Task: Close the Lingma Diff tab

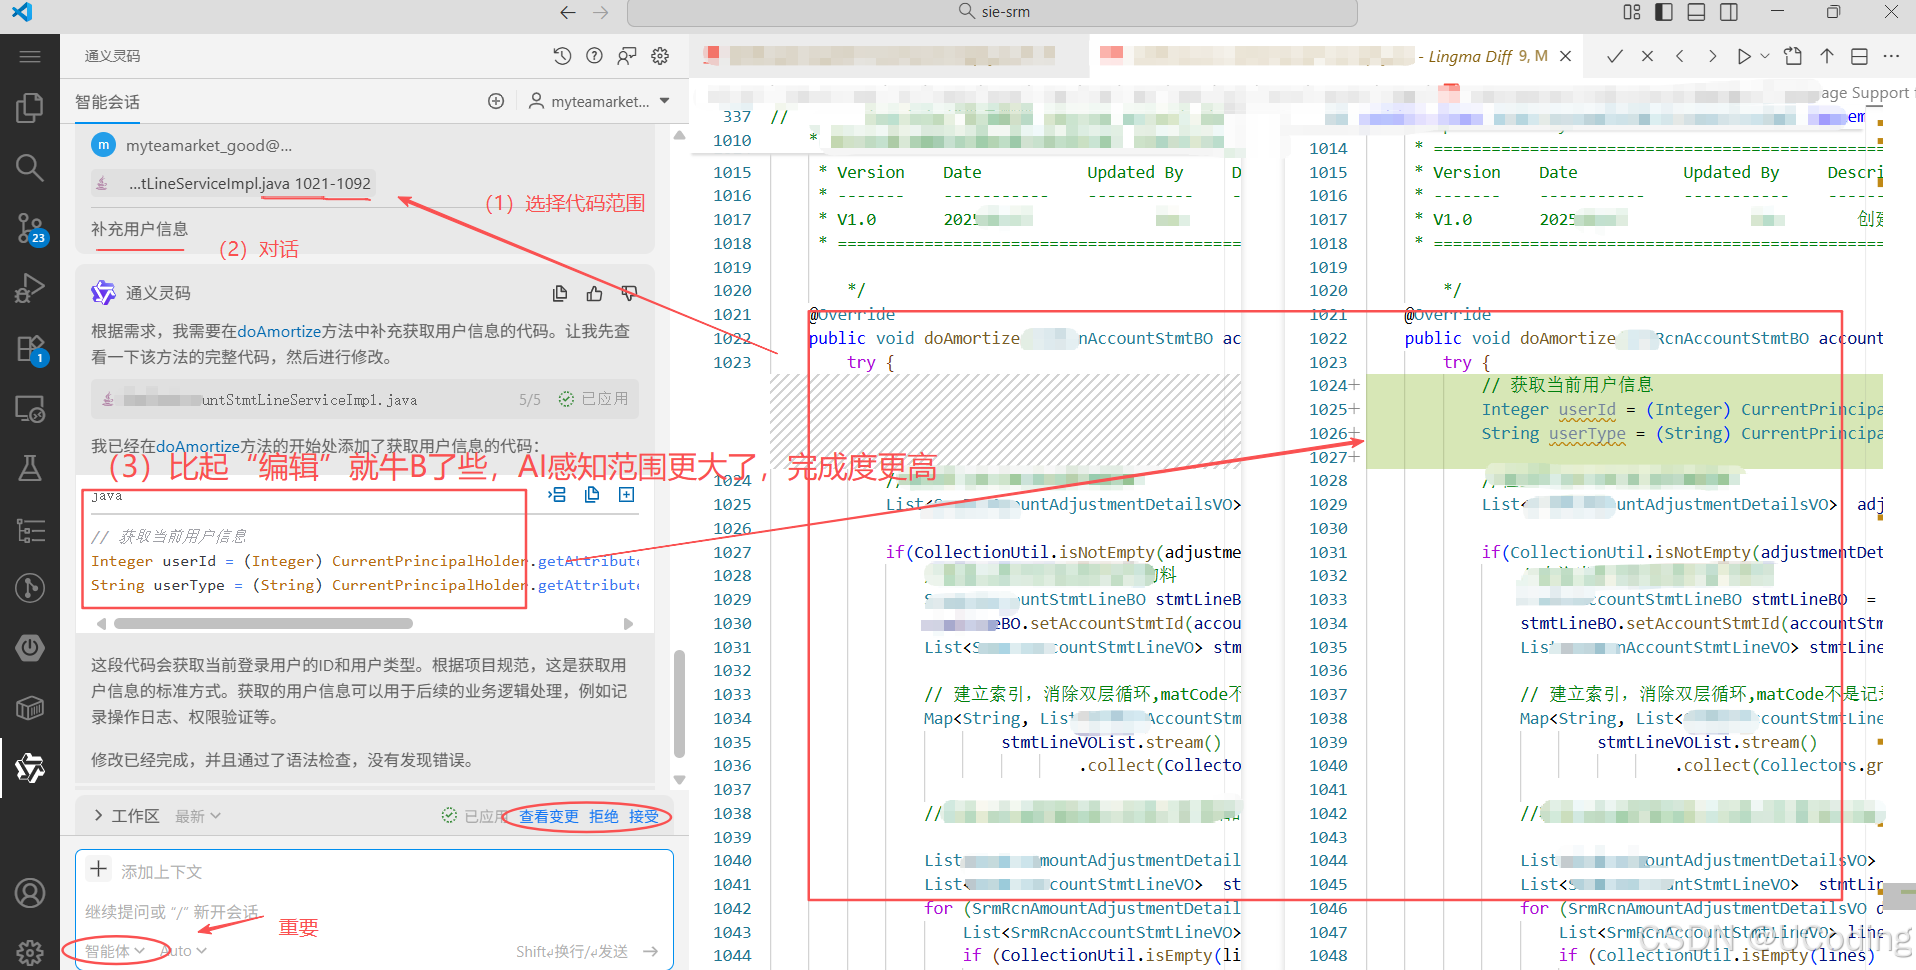Action: coord(1566,56)
